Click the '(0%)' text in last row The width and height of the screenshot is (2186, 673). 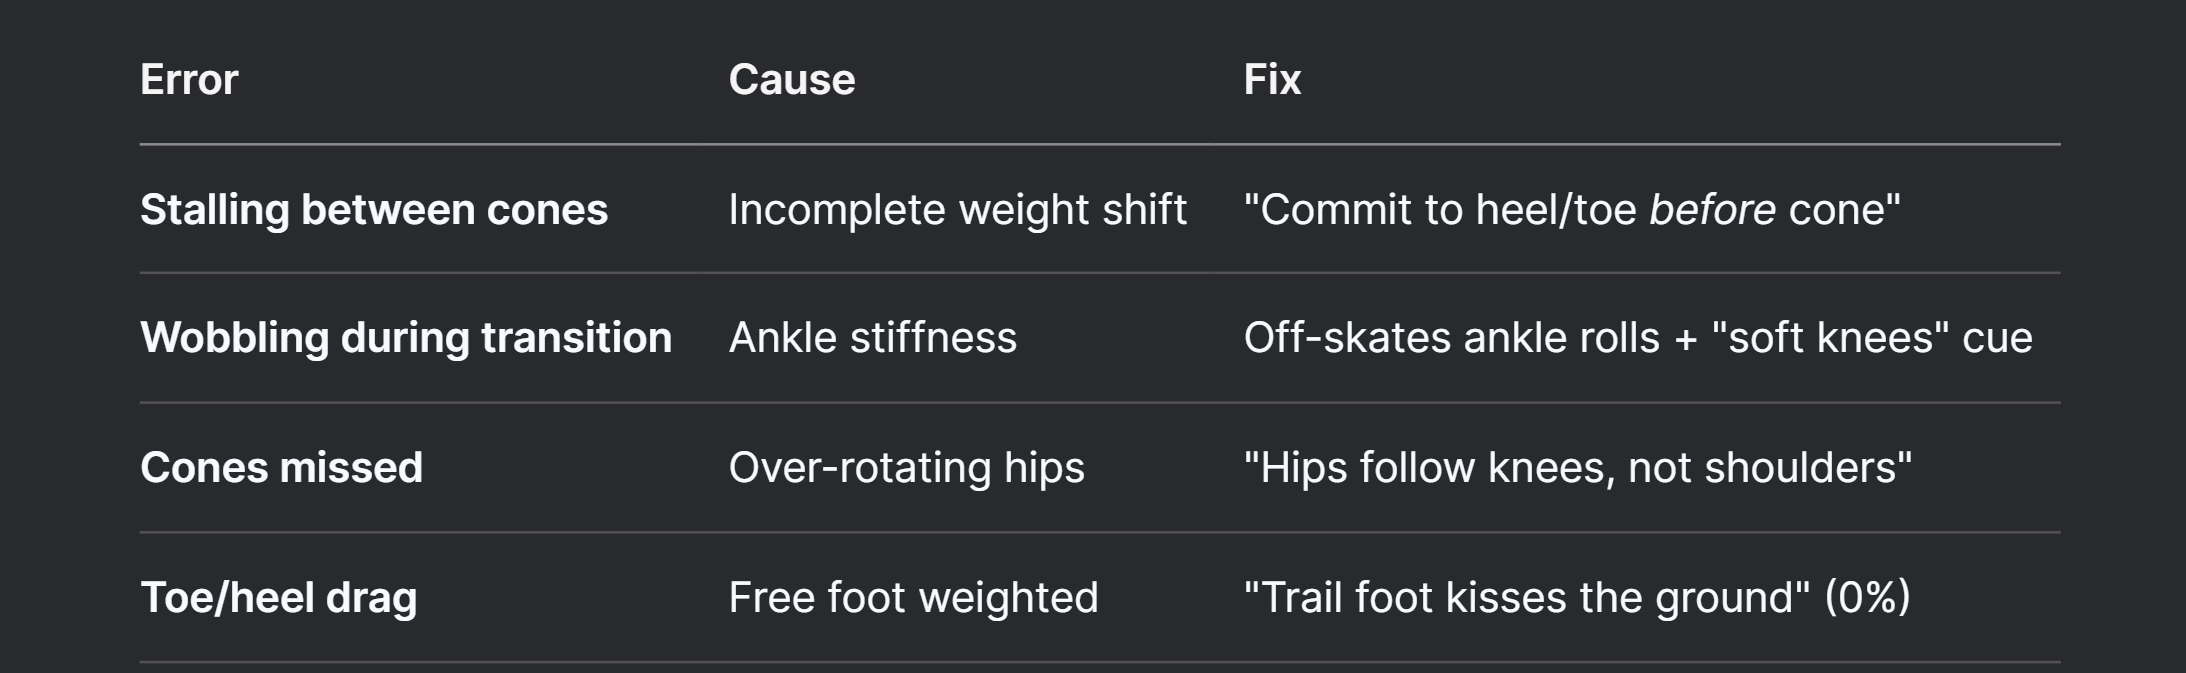point(1868,598)
